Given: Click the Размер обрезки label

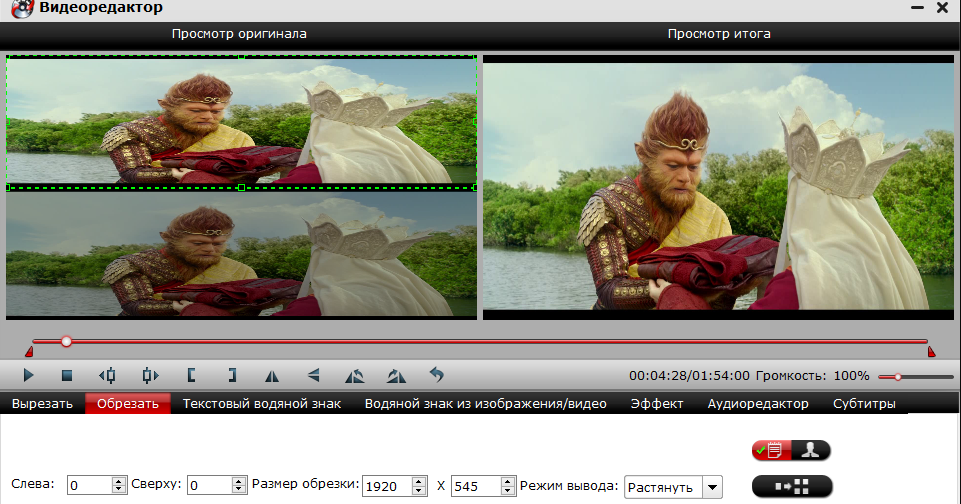Looking at the screenshot, I should [x=305, y=484].
